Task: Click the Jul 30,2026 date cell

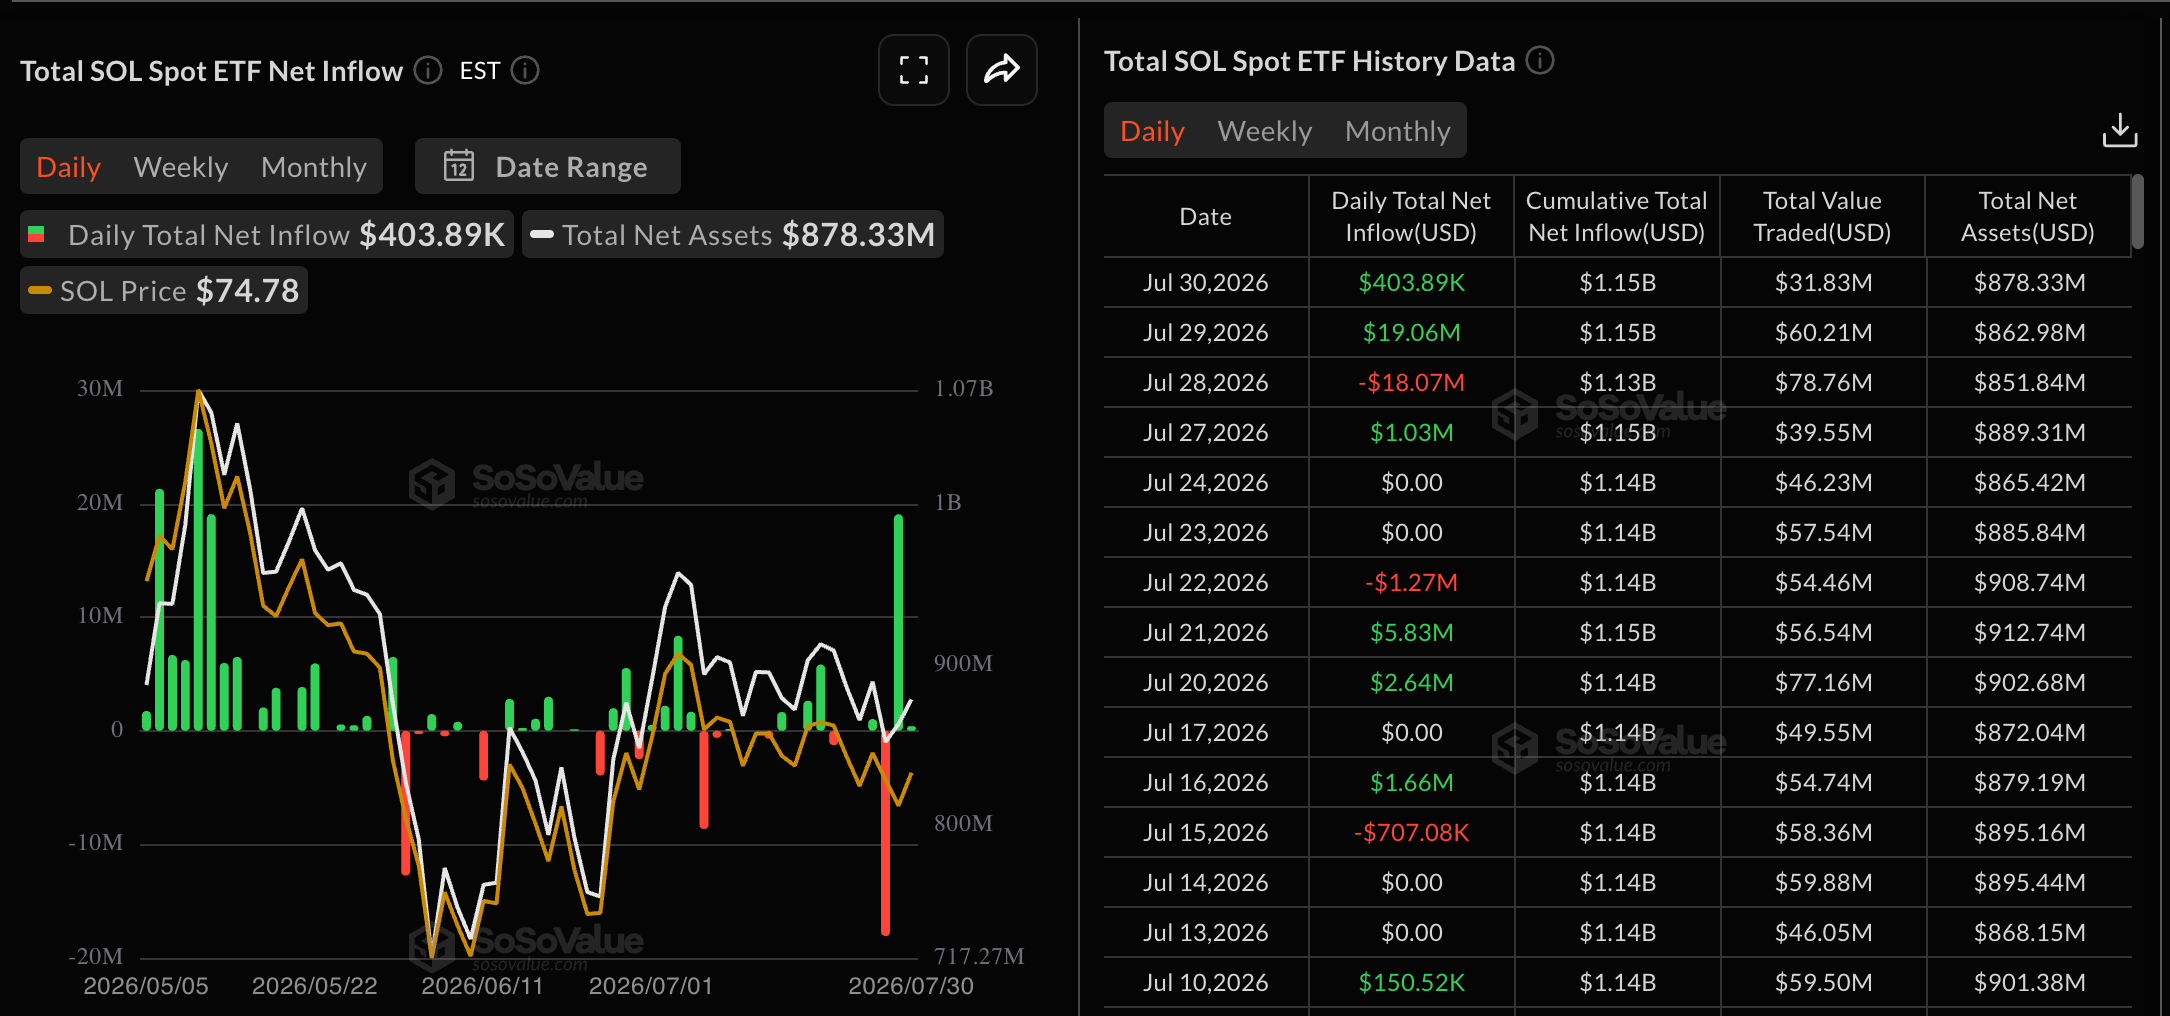Action: [1206, 283]
